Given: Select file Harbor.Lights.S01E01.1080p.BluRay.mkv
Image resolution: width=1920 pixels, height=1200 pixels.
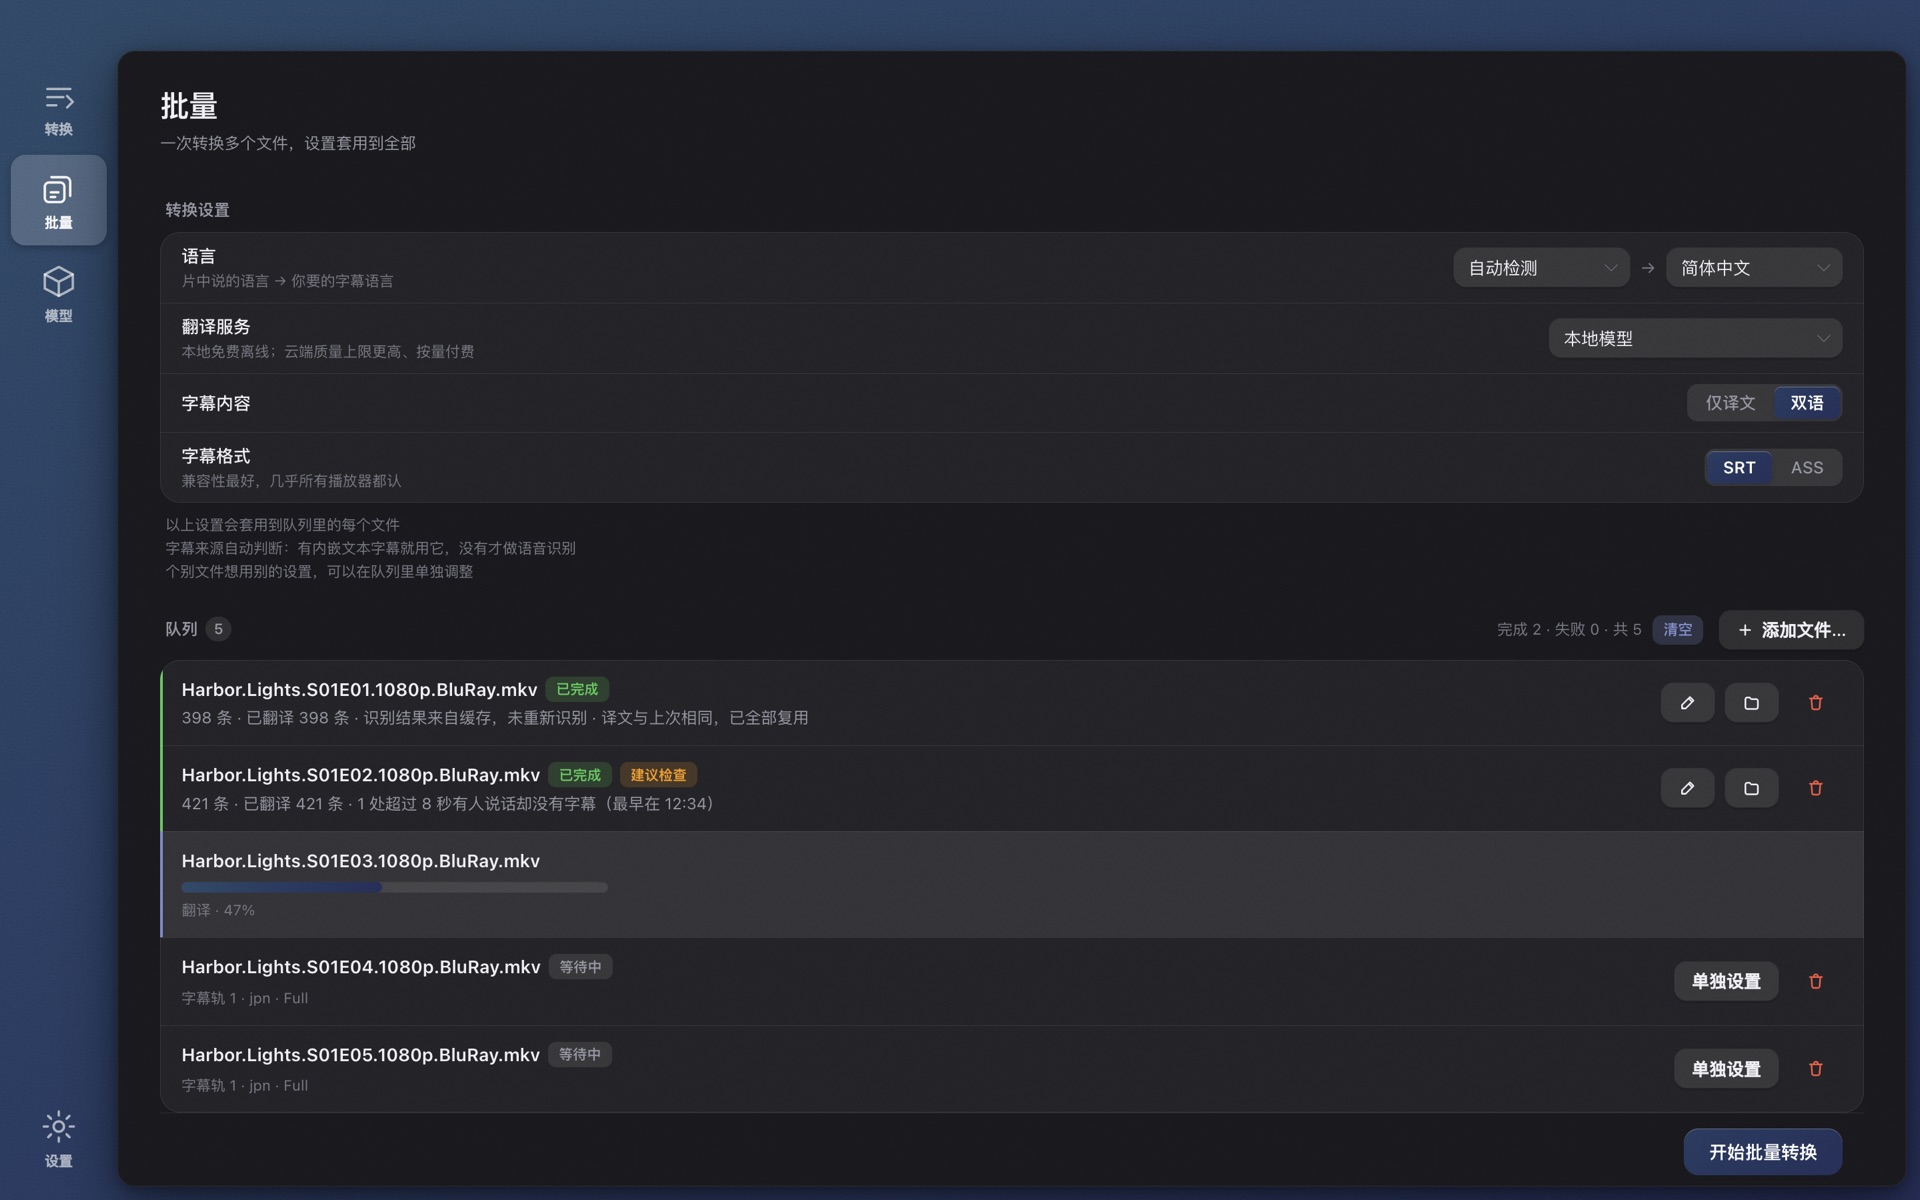Looking at the screenshot, I should 359,689.
